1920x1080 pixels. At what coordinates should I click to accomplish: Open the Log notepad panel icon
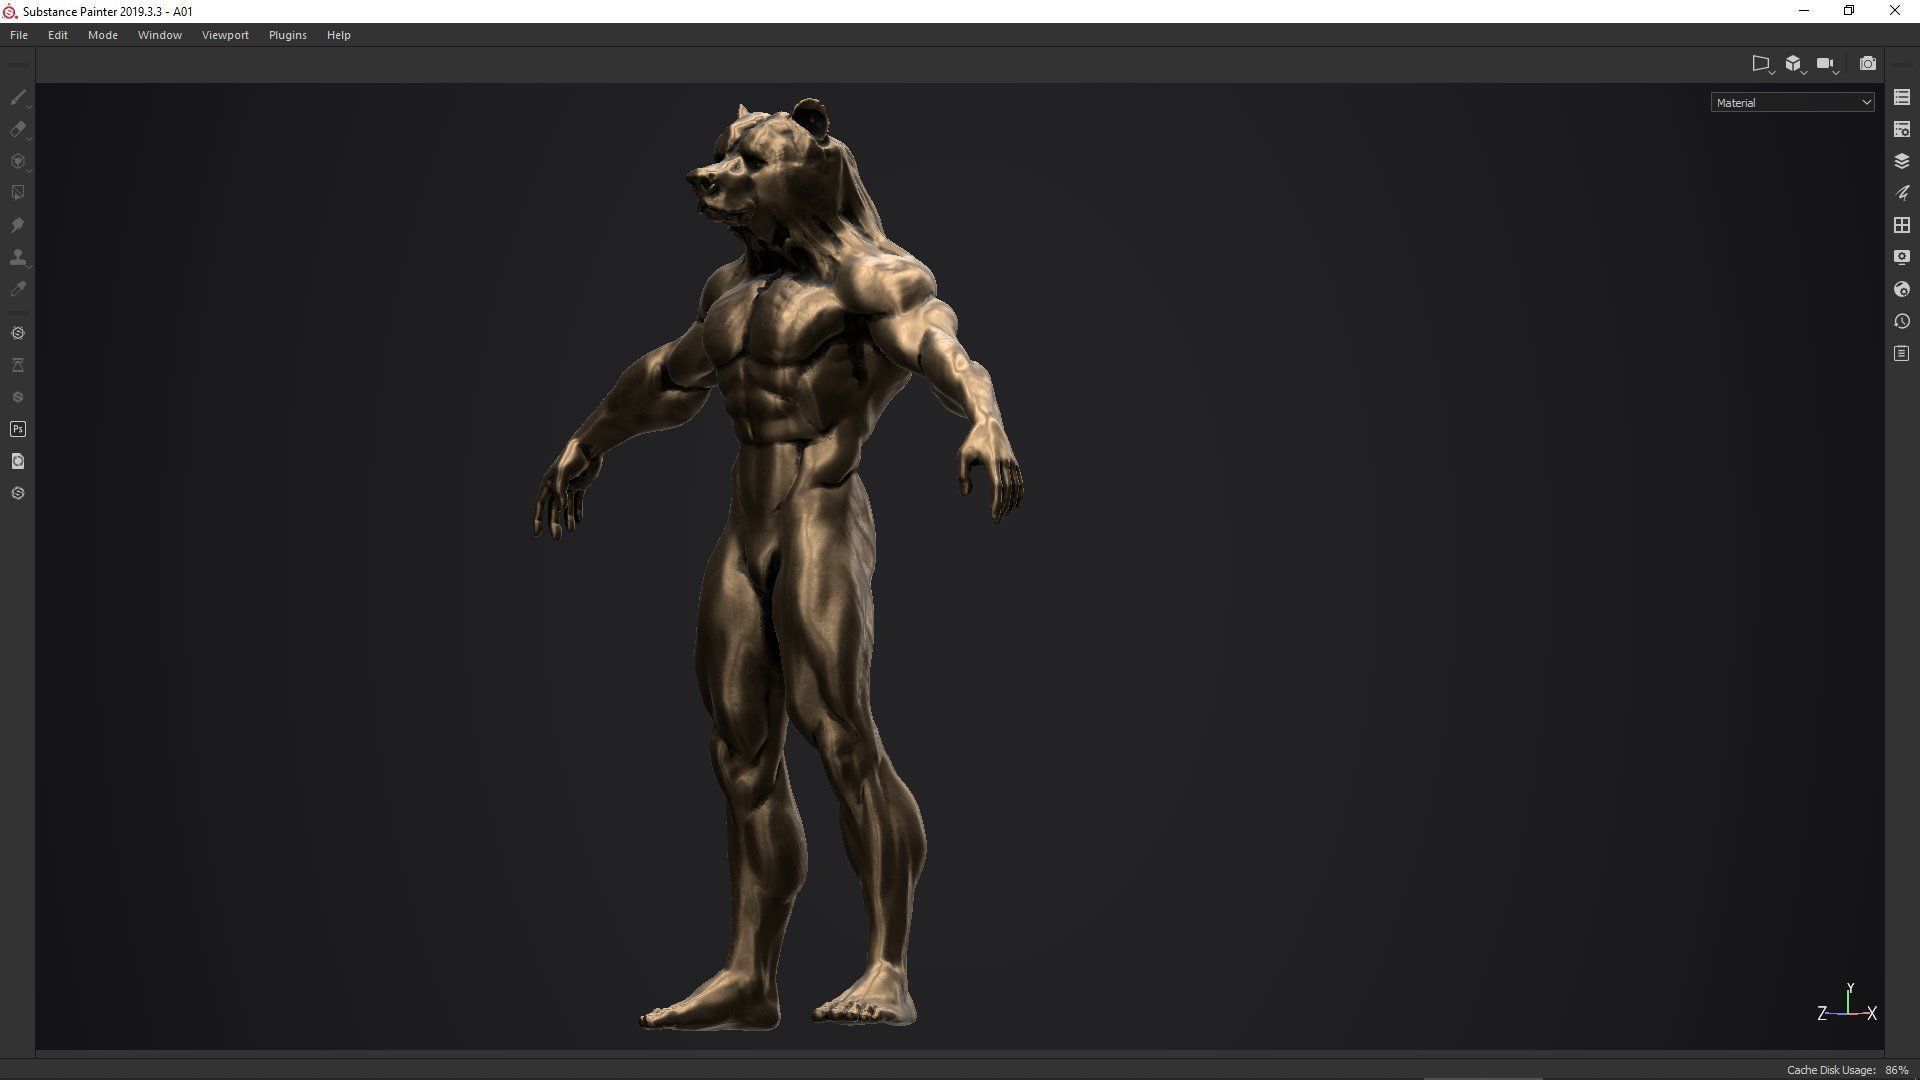coord(1902,353)
